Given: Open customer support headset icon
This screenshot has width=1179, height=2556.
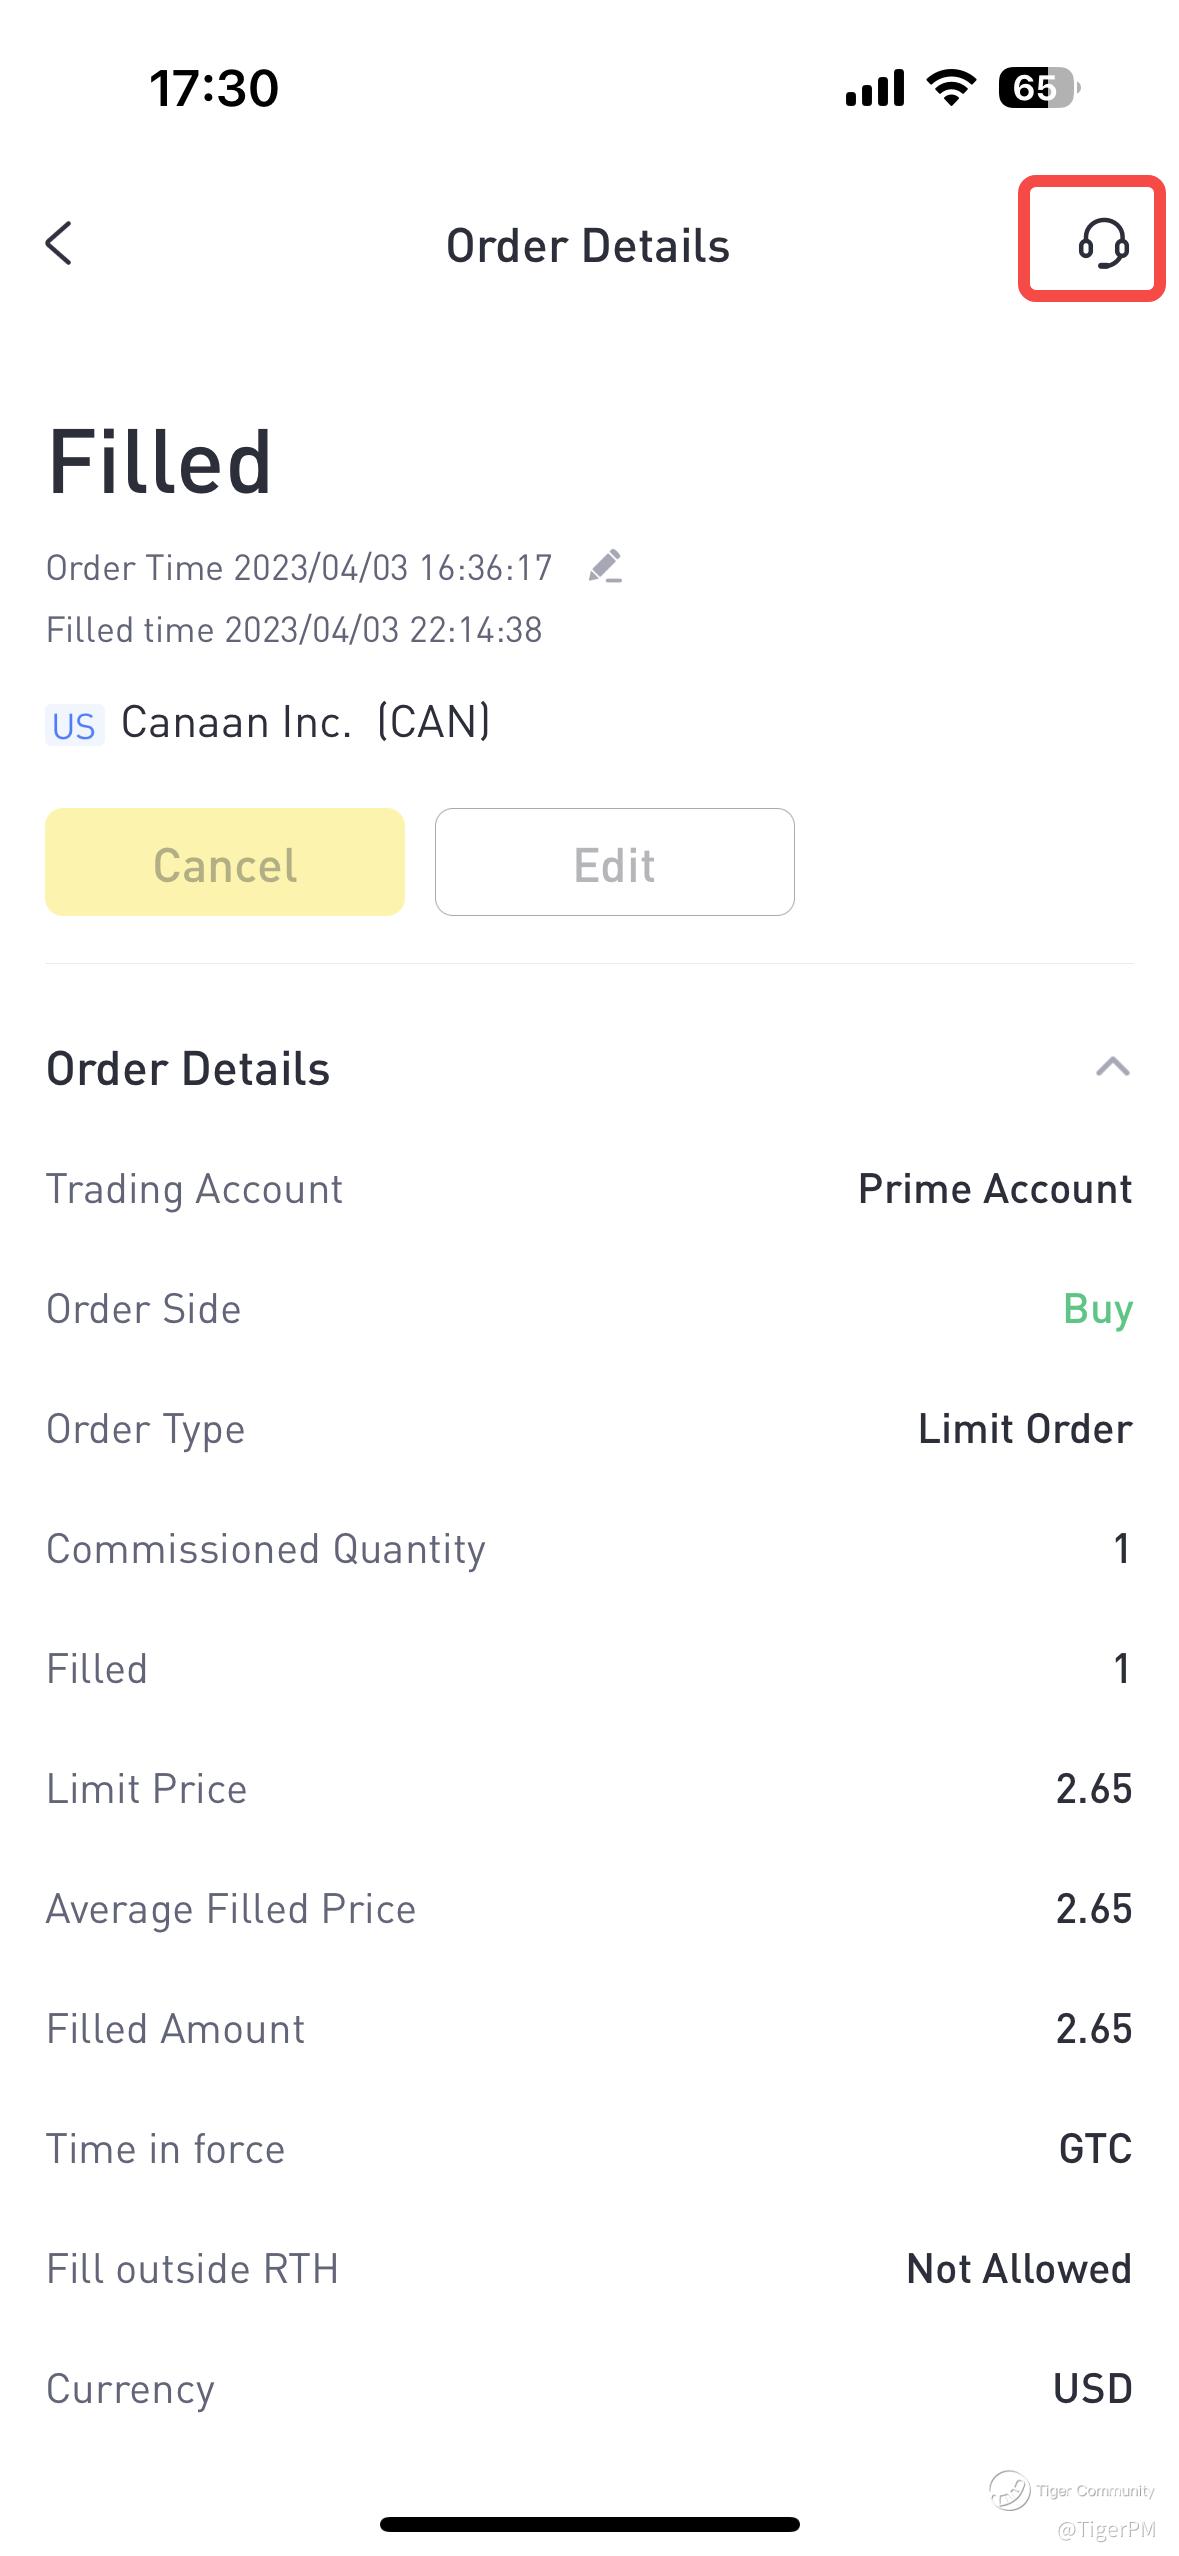Looking at the screenshot, I should (x=1102, y=243).
